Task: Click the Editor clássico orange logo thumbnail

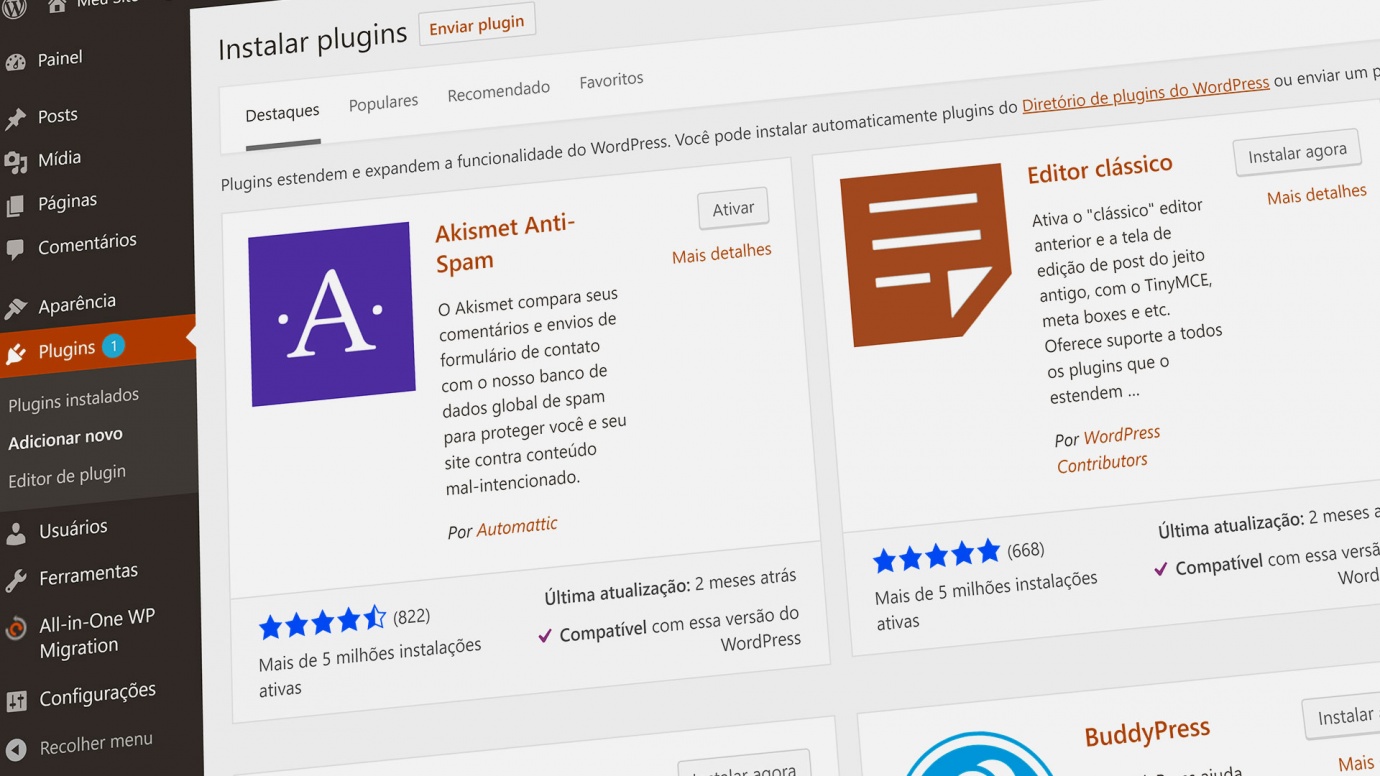Action: coord(926,255)
